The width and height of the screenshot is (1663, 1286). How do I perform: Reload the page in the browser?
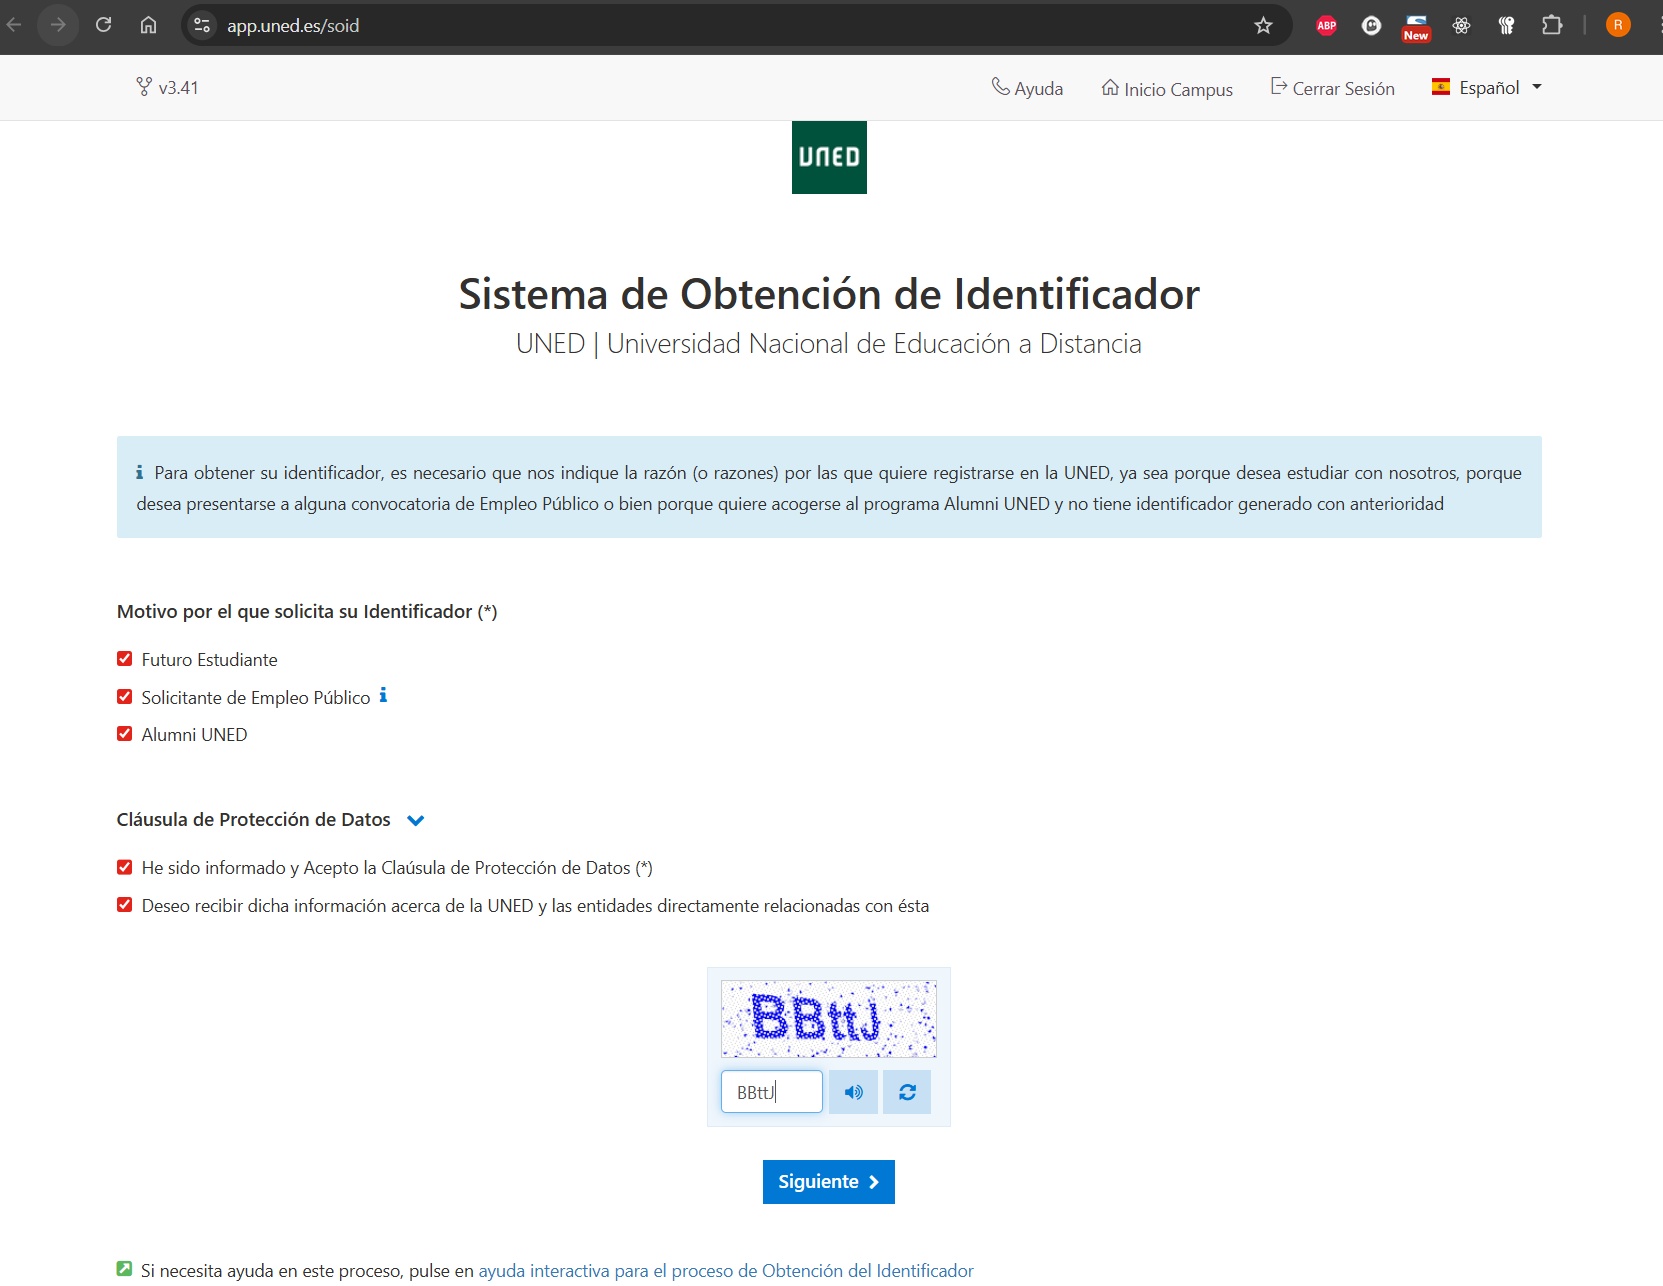tap(103, 26)
